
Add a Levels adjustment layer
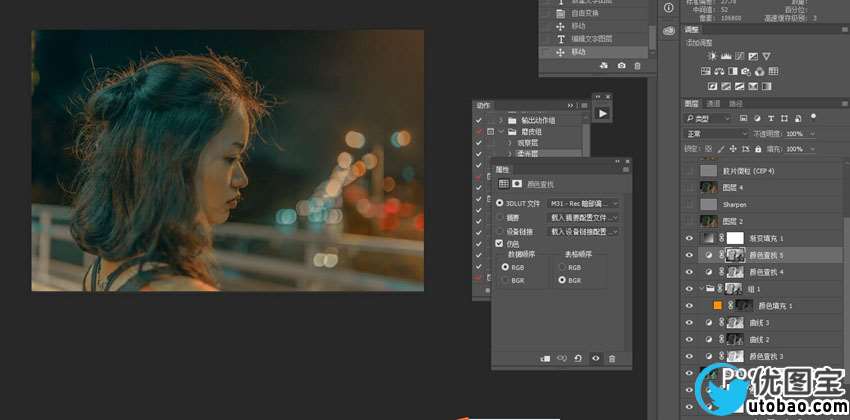726,56
